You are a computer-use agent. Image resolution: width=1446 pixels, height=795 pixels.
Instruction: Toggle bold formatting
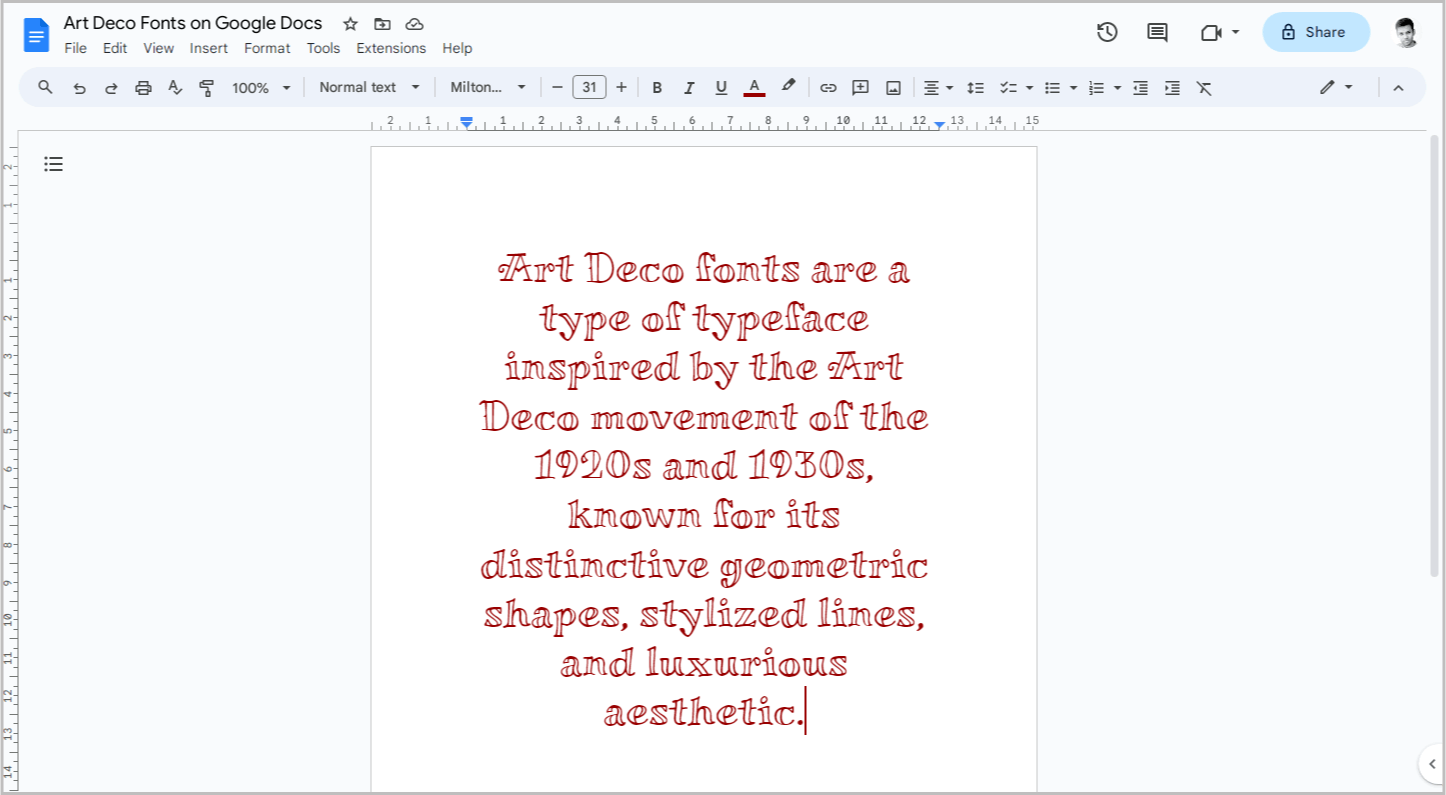coord(657,87)
